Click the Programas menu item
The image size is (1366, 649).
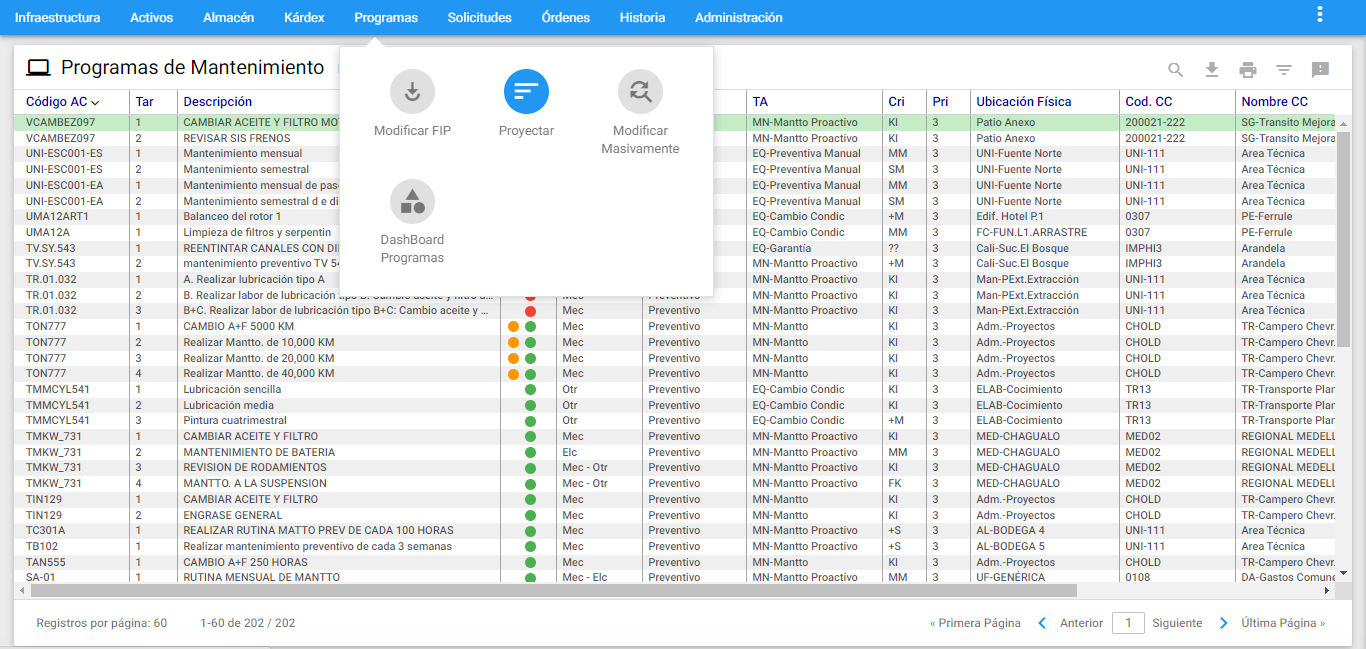tap(386, 18)
